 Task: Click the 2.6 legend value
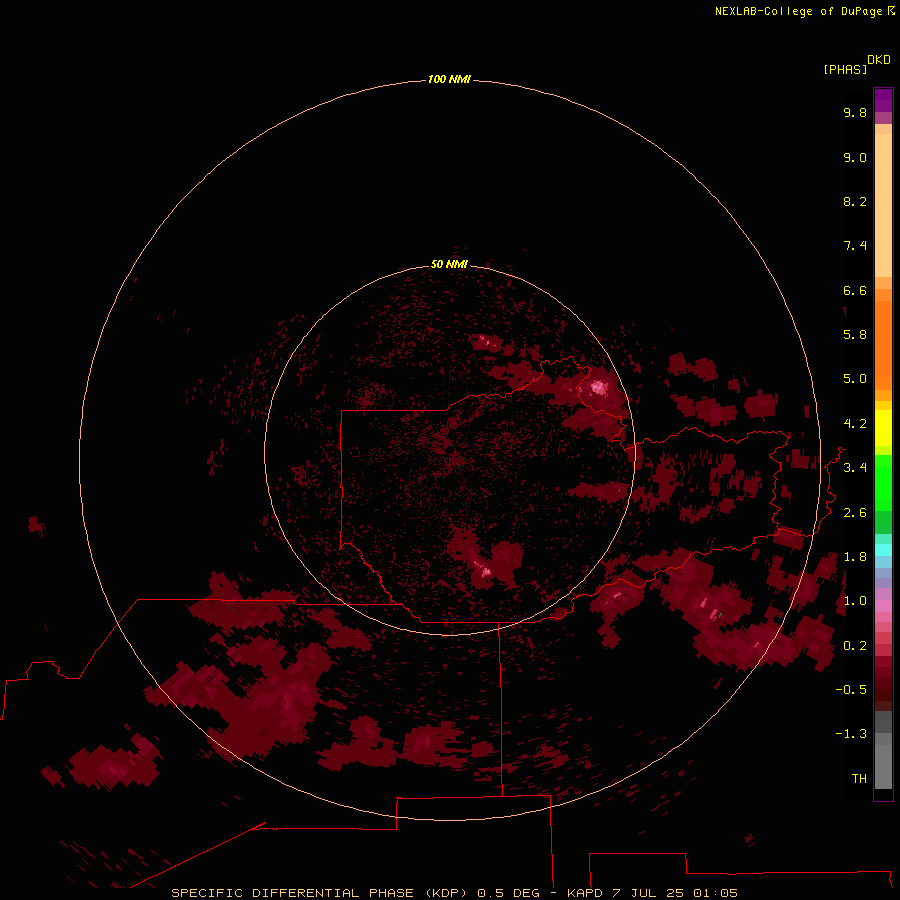click(x=855, y=513)
